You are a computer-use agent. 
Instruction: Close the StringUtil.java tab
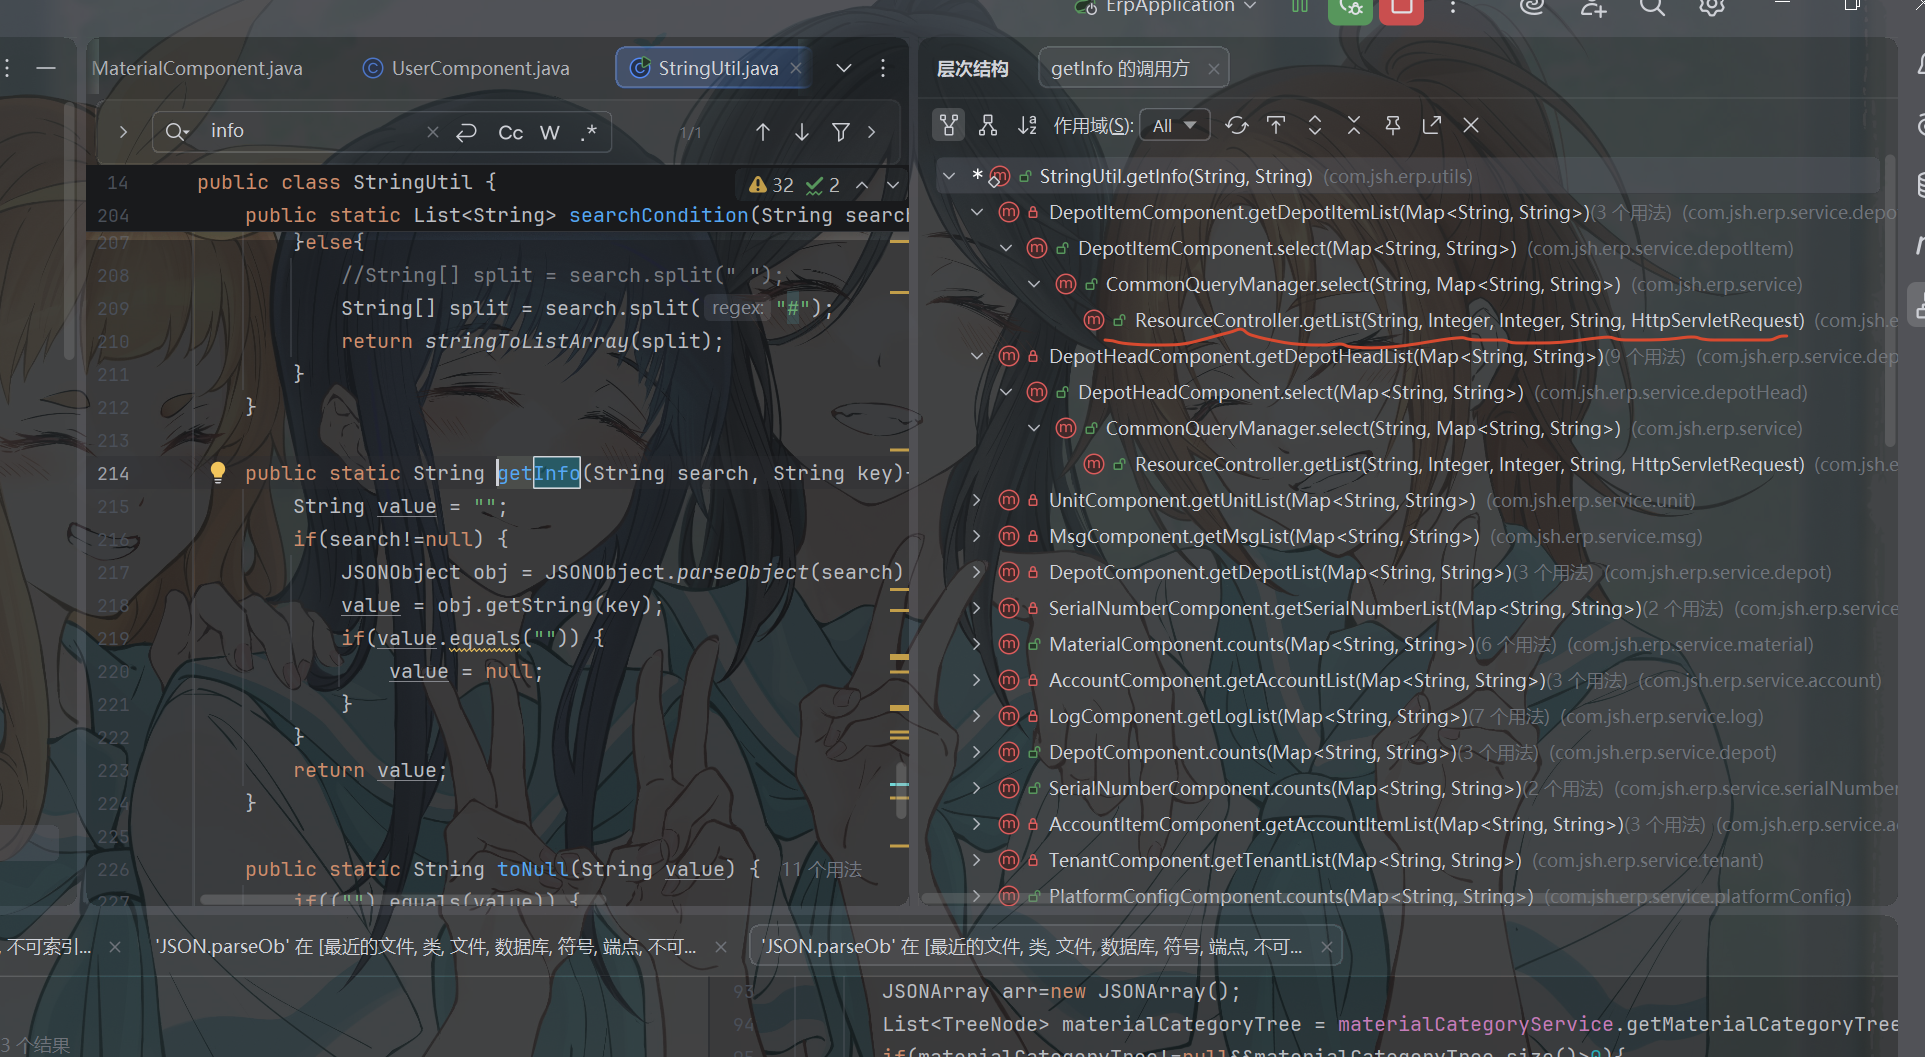tap(796, 68)
